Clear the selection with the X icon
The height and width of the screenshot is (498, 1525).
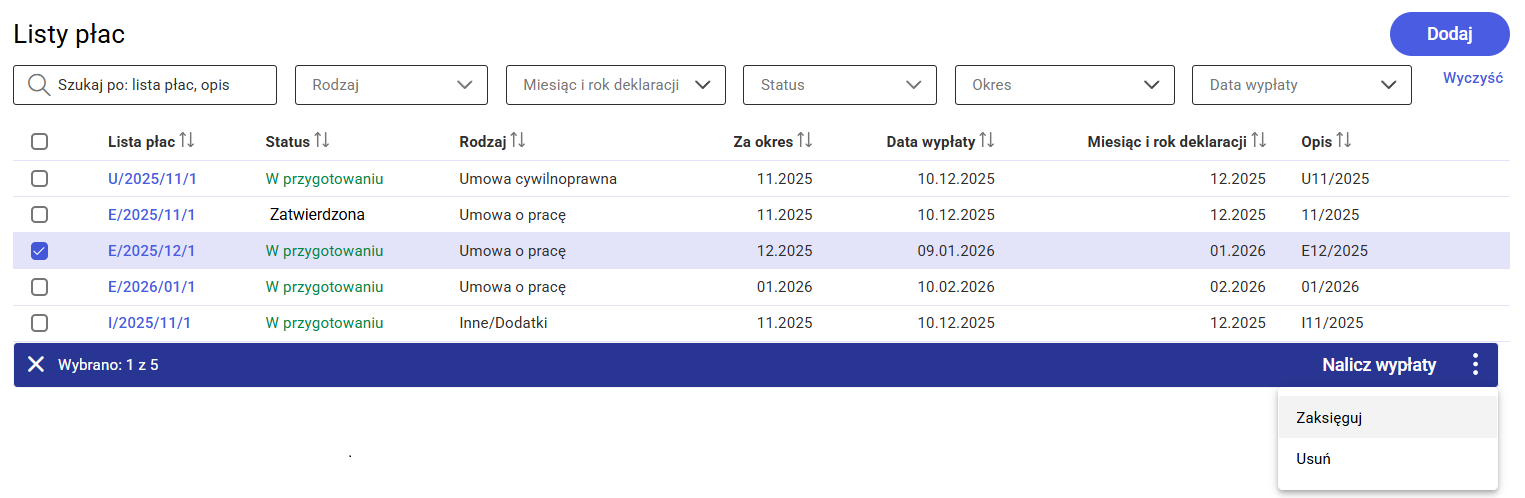(x=36, y=365)
